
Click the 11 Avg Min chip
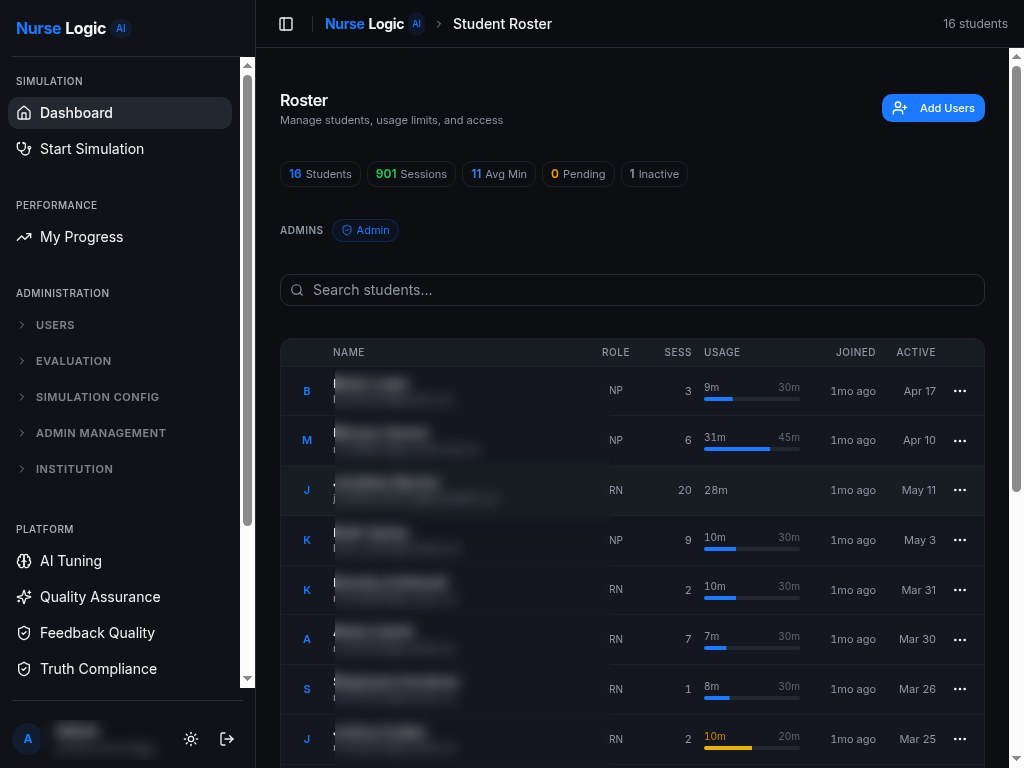point(498,174)
